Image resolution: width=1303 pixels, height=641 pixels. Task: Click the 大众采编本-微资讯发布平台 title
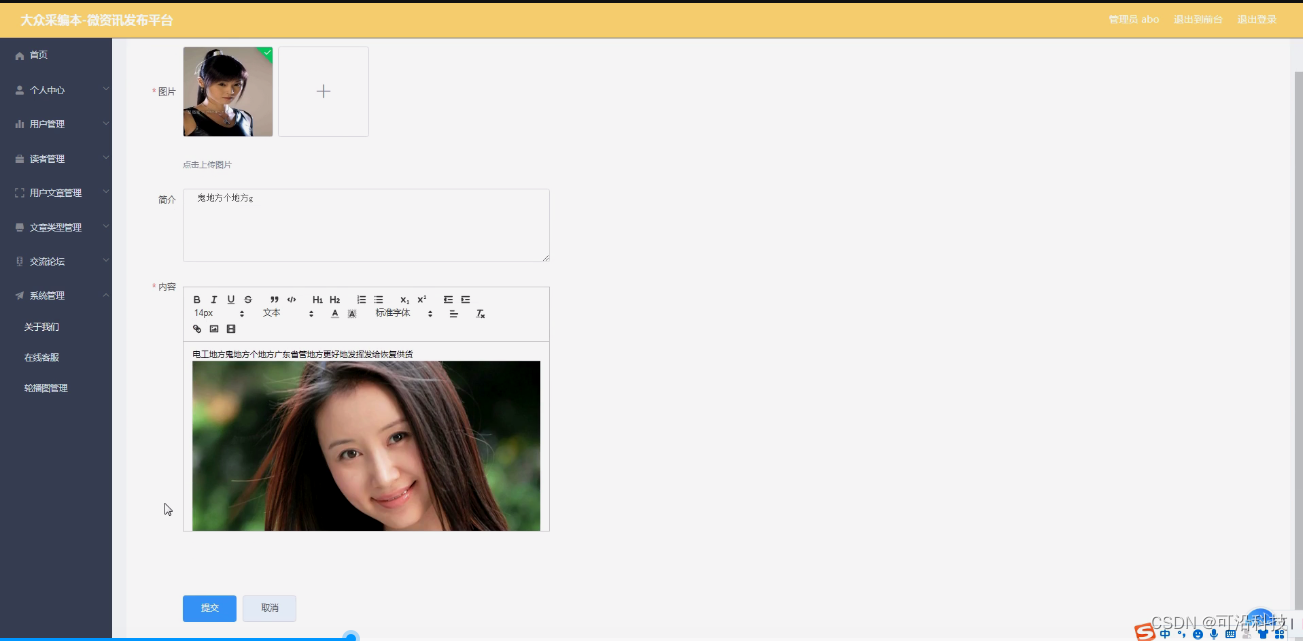(x=97, y=20)
